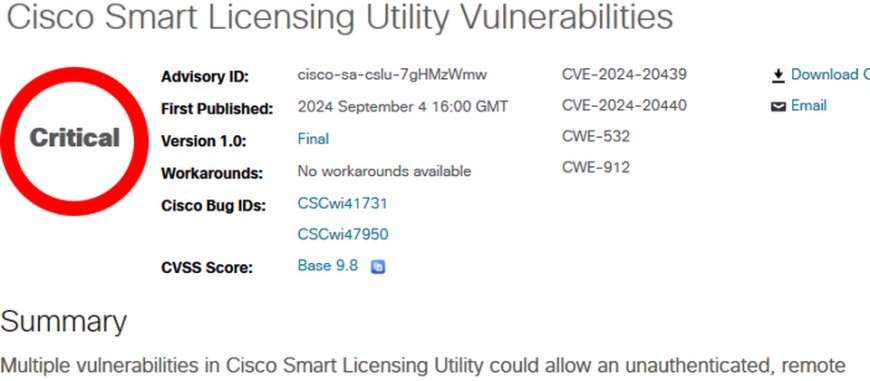This screenshot has height=381, width=870.
Task: Open the CVSS score calculator icon
Action: point(378,267)
